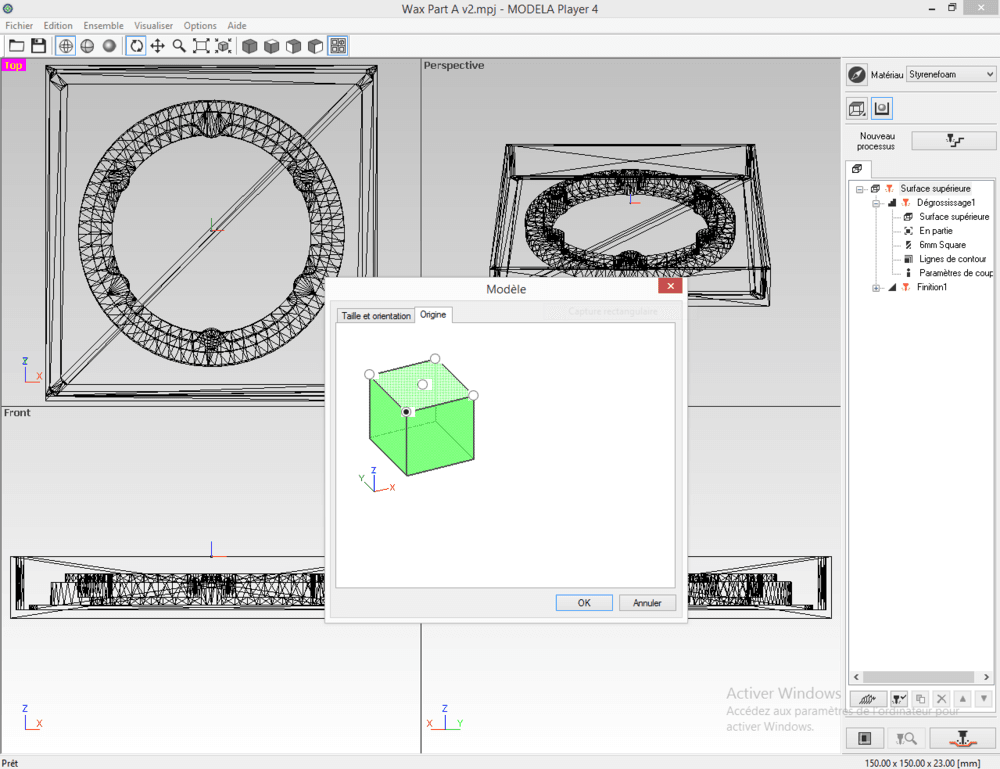Switch to Taille et orientation tab
This screenshot has height=769, width=1000.
click(x=376, y=316)
